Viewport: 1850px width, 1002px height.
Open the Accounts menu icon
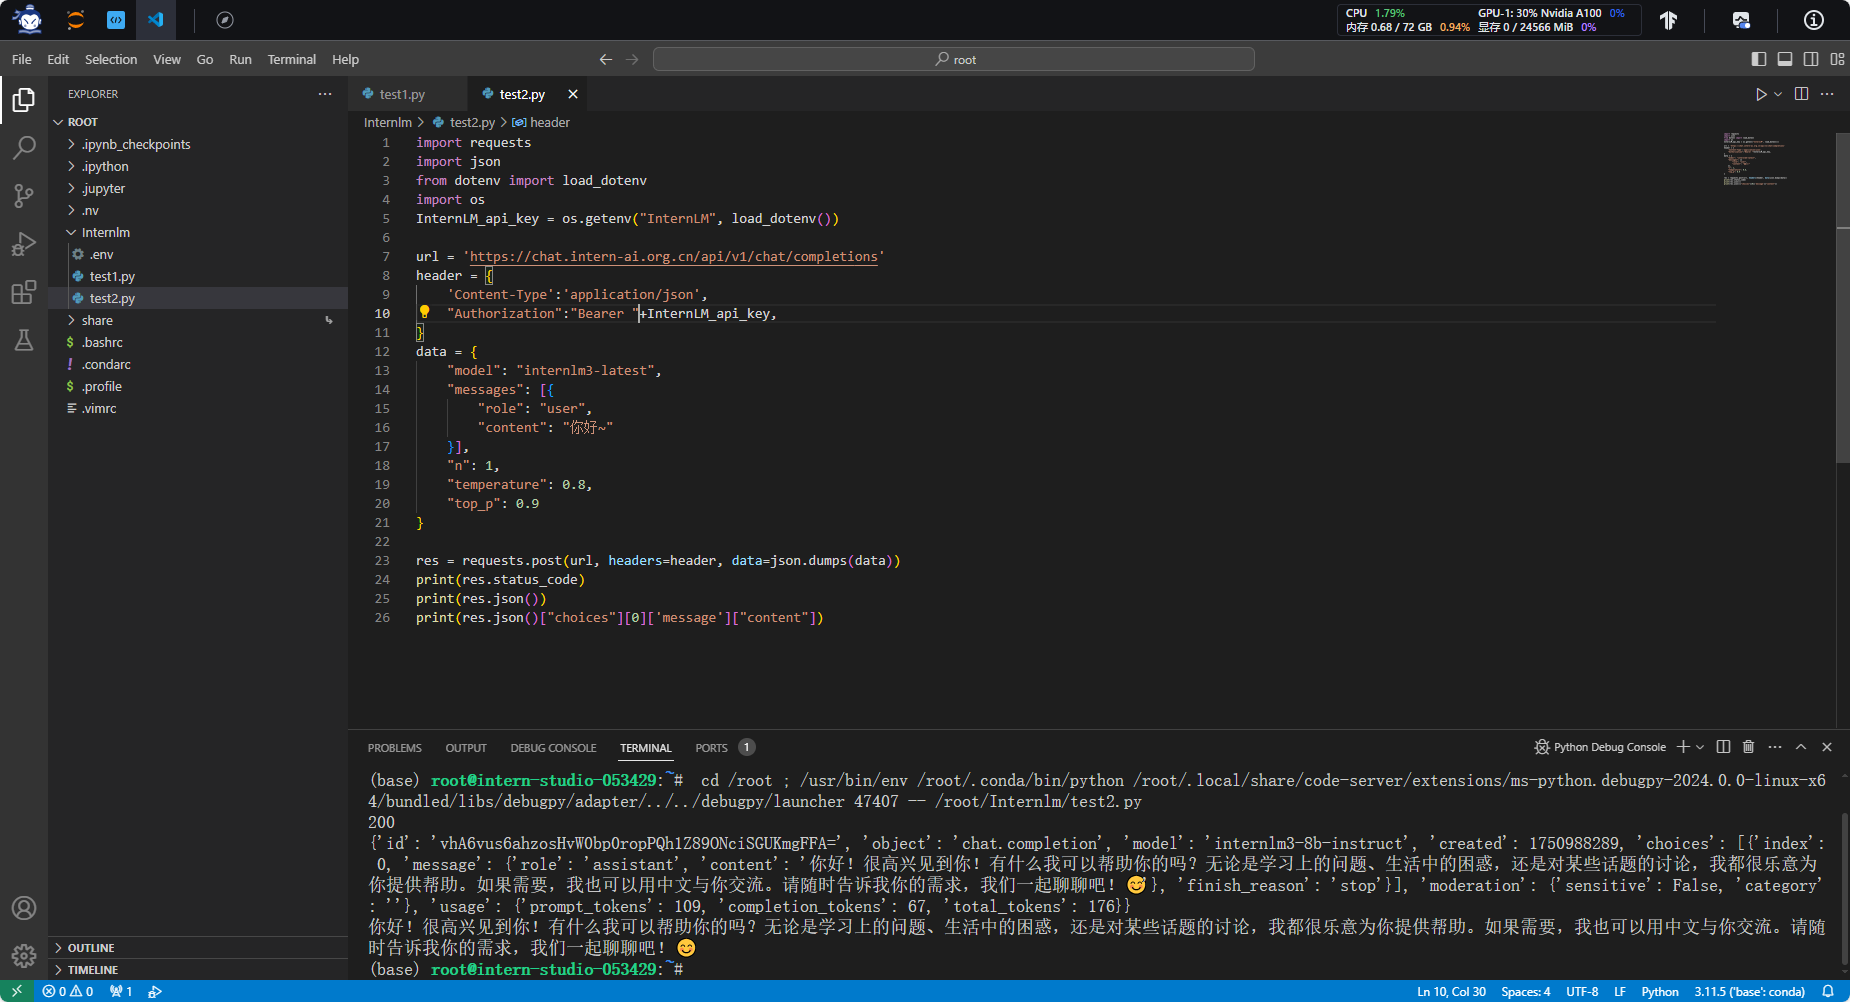point(24,908)
